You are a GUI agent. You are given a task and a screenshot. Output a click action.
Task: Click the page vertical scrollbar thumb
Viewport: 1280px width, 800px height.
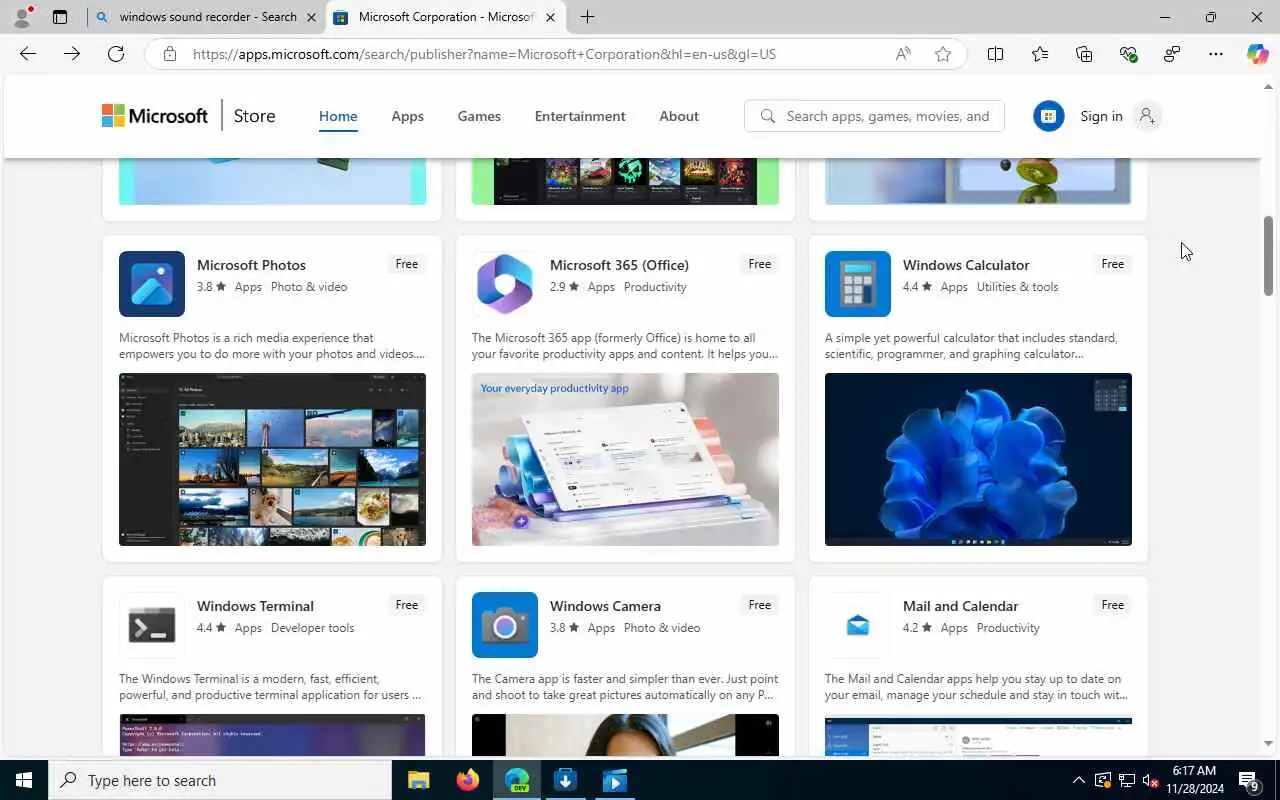[1269, 255]
